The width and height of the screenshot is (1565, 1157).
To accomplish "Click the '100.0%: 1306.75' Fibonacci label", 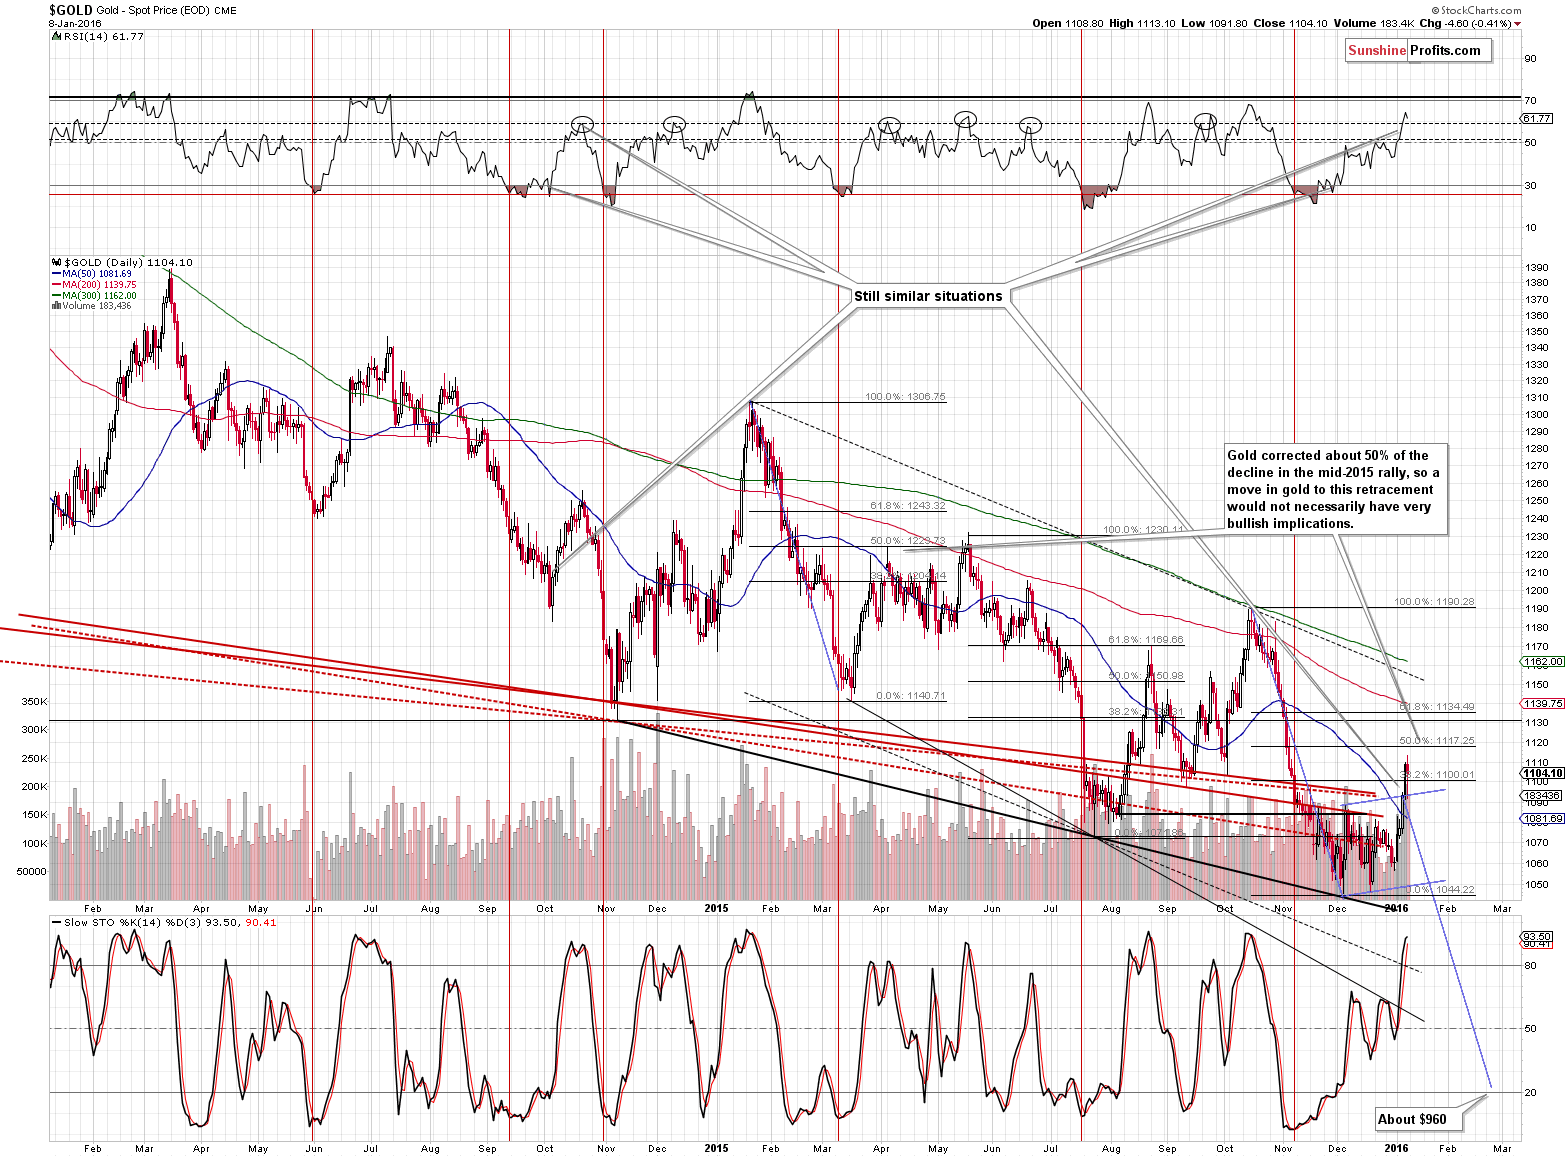I will pyautogui.click(x=905, y=397).
